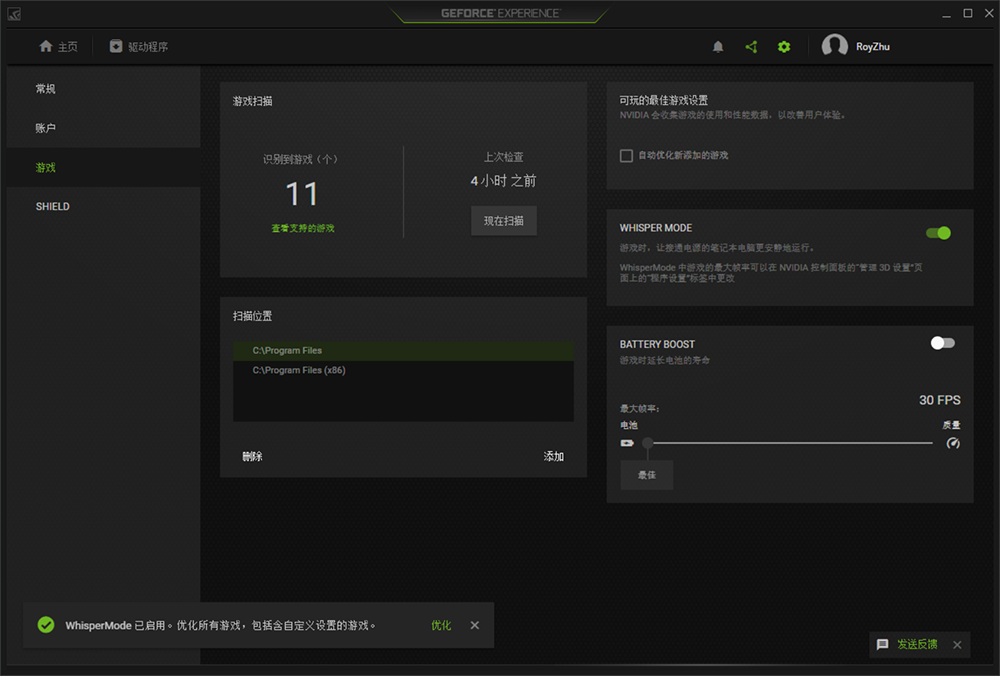Image resolution: width=1000 pixels, height=676 pixels.
Task: Click the battery icon beside the slider
Action: pyautogui.click(x=627, y=443)
